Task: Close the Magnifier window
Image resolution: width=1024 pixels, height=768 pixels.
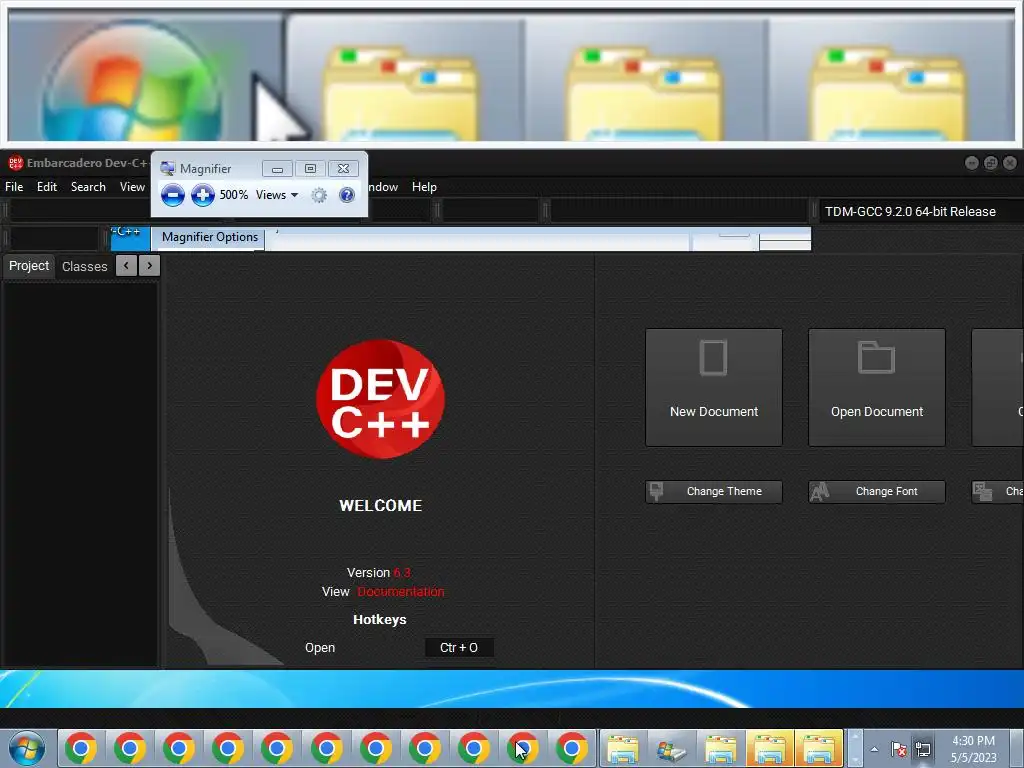Action: coord(344,168)
